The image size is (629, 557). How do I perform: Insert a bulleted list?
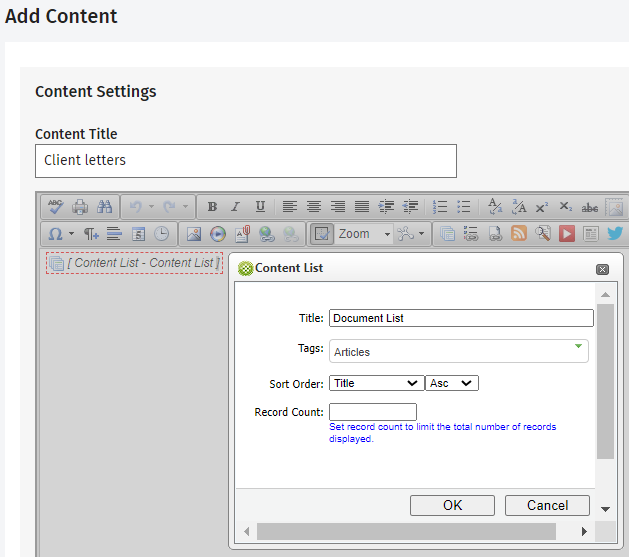click(x=464, y=207)
